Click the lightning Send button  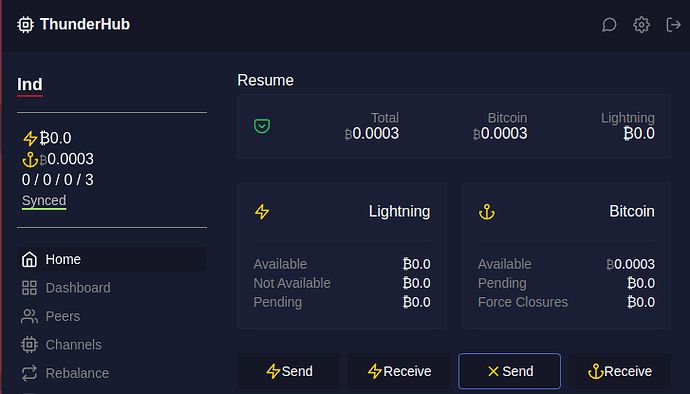click(x=289, y=371)
